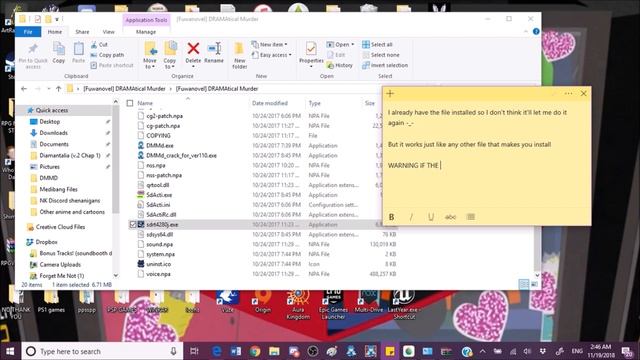Toggle the select-all checkbox in Name header
Viewport: 640px width, 360px height.
point(130,103)
